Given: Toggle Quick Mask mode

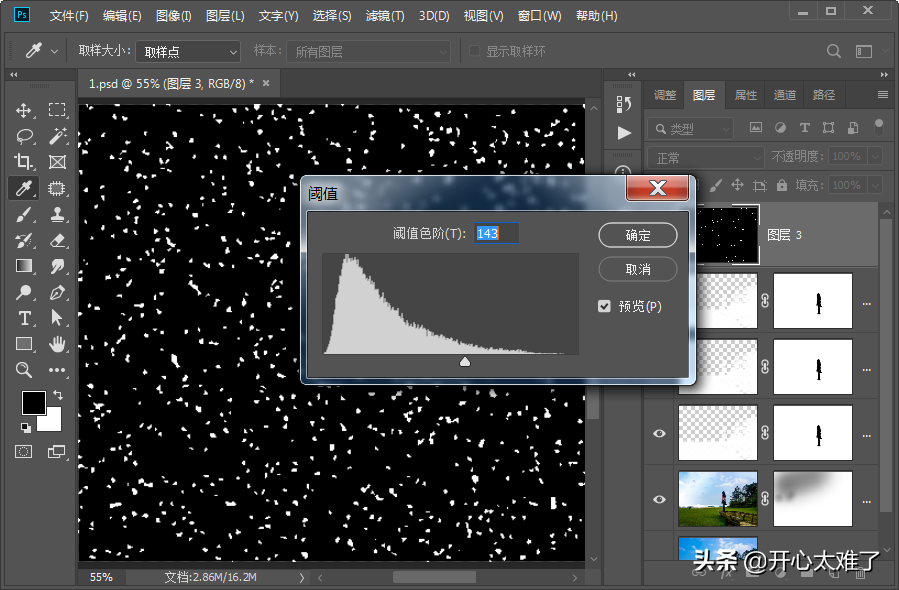Looking at the screenshot, I should click(24, 452).
